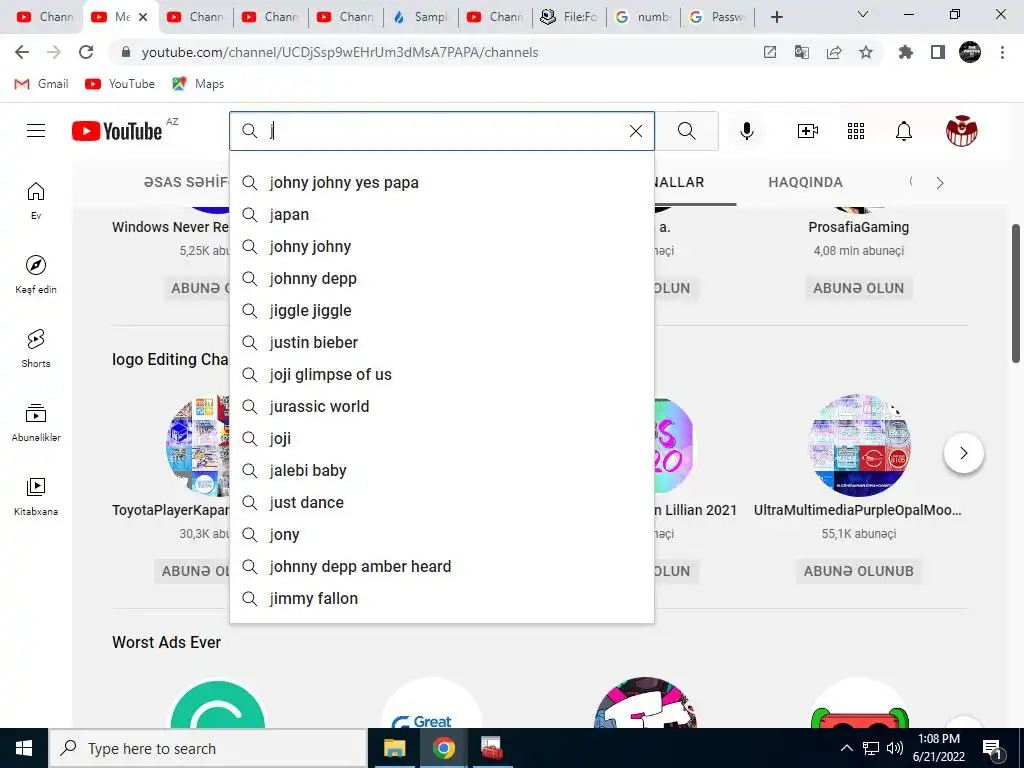Start voice search with the microphone icon
This screenshot has height=768, width=1024.
pos(746,131)
